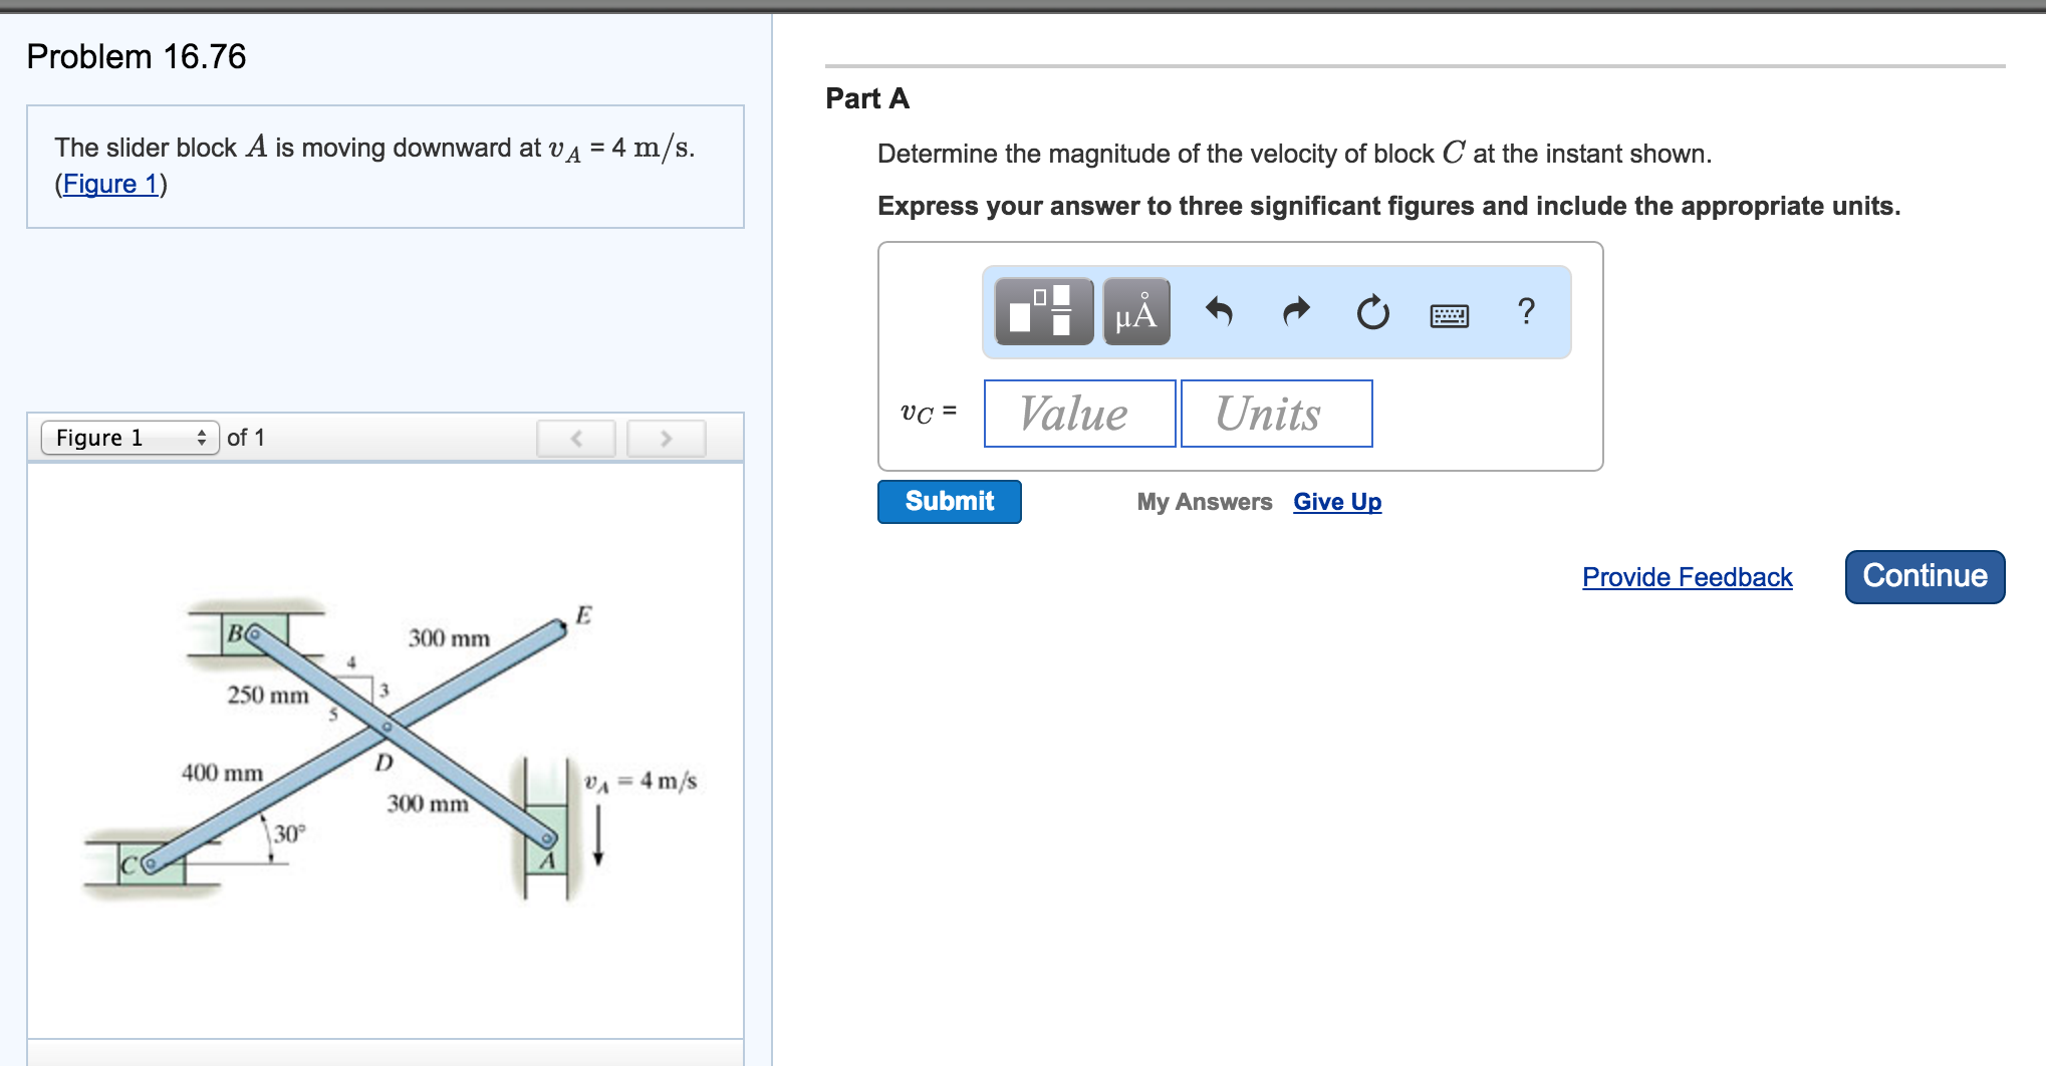The image size is (2046, 1066).
Task: Click inside the Value input field
Action: [x=1078, y=413]
